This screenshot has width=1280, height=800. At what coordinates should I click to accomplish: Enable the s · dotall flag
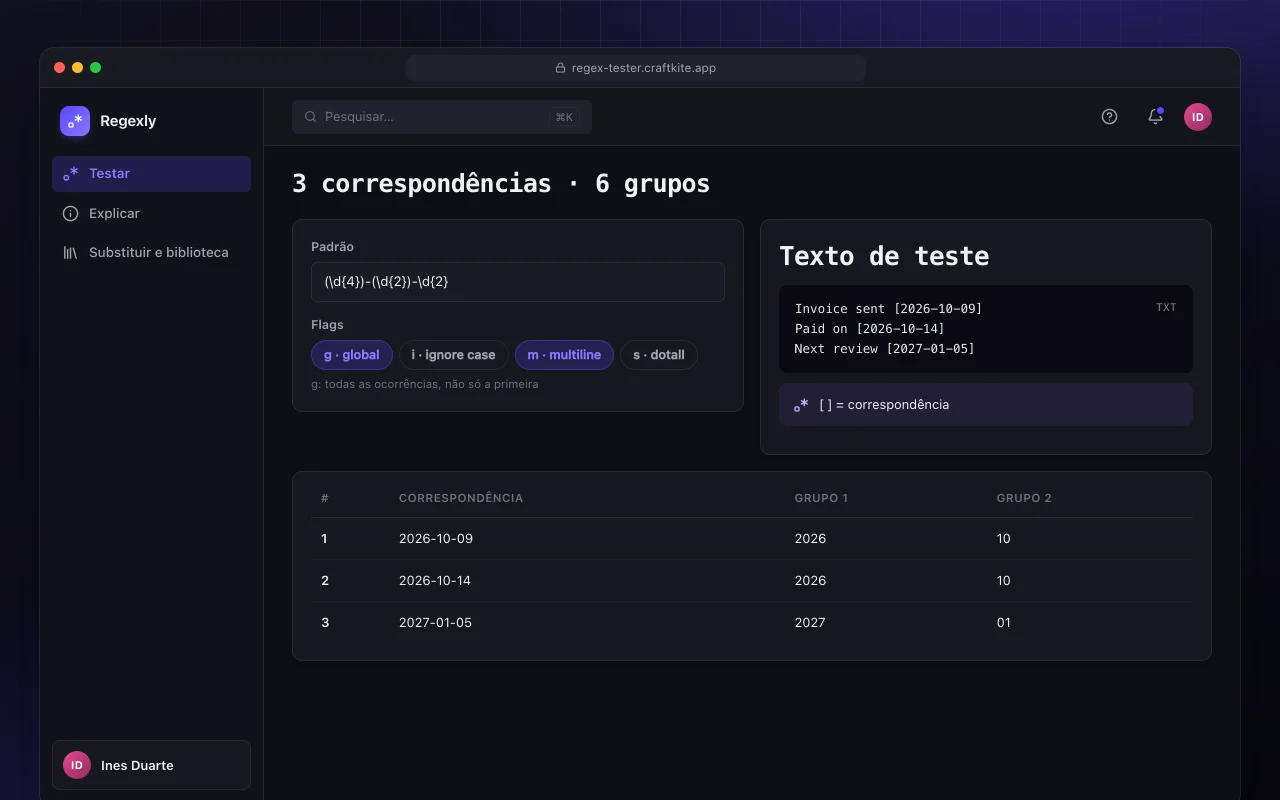coord(659,355)
